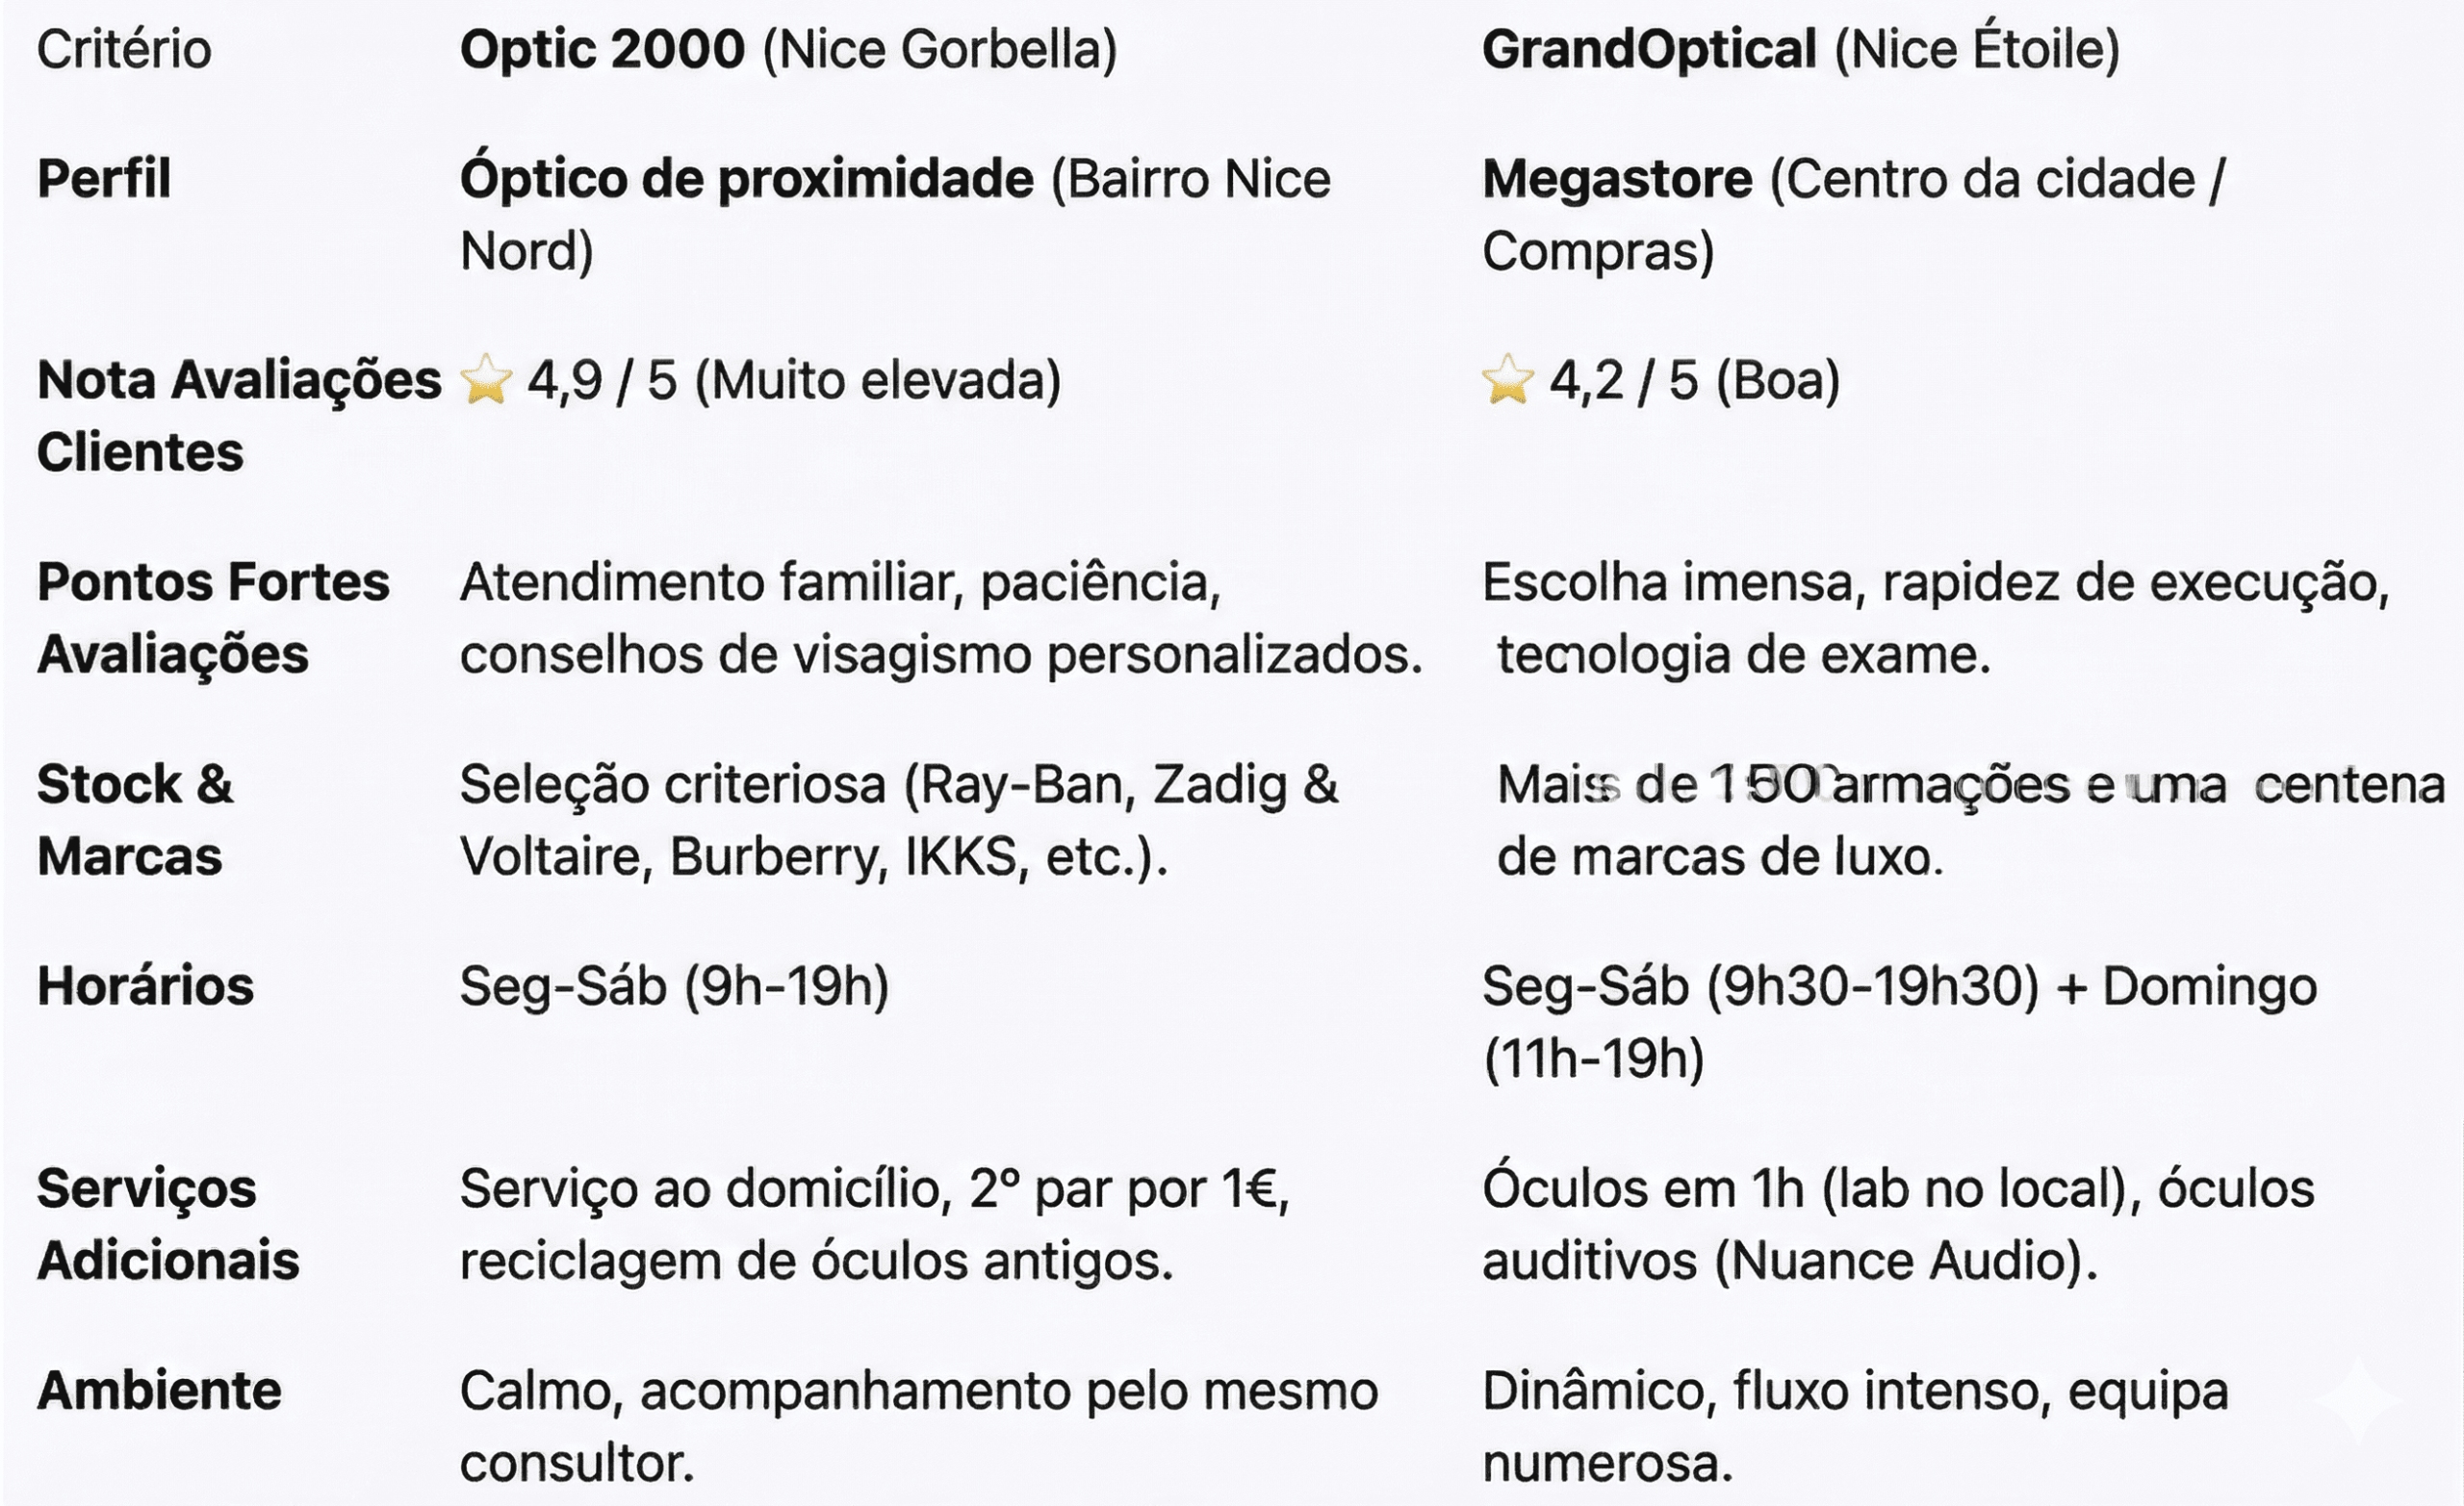Select the Seg-Sáb (9h-19h) hours cell
2464x1506 pixels.
pos(674,987)
